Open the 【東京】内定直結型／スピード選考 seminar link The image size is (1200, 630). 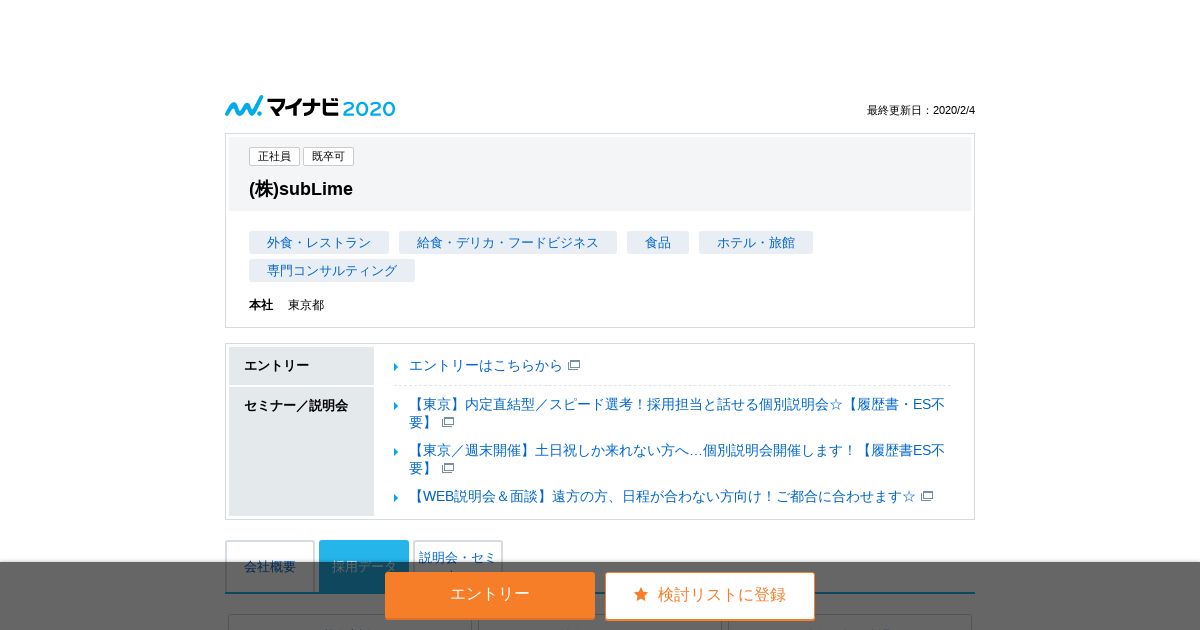pos(677,413)
